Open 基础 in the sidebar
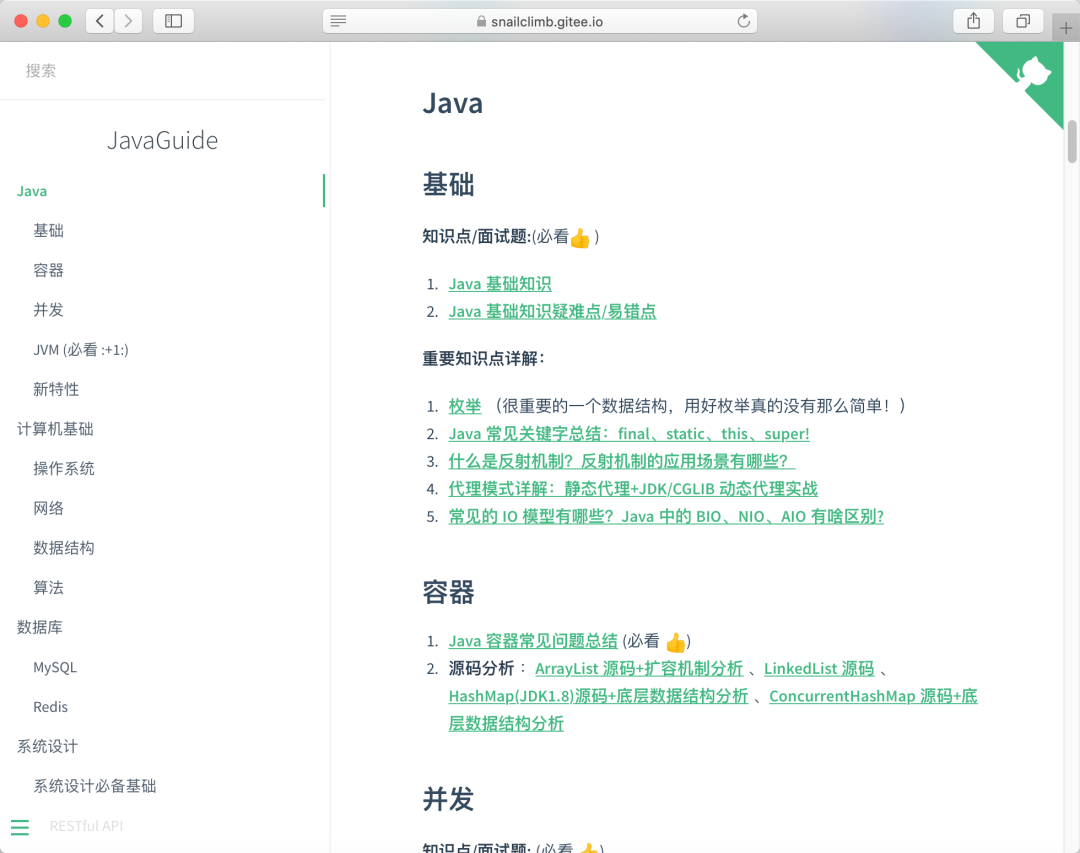 [48, 231]
